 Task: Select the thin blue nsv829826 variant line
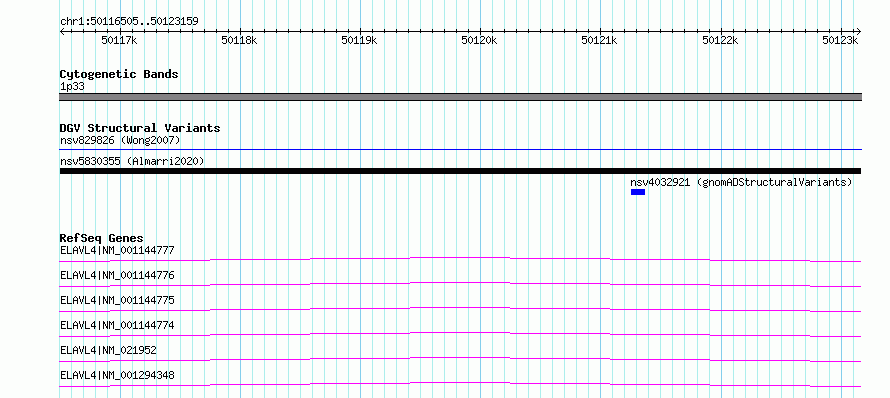(460, 150)
